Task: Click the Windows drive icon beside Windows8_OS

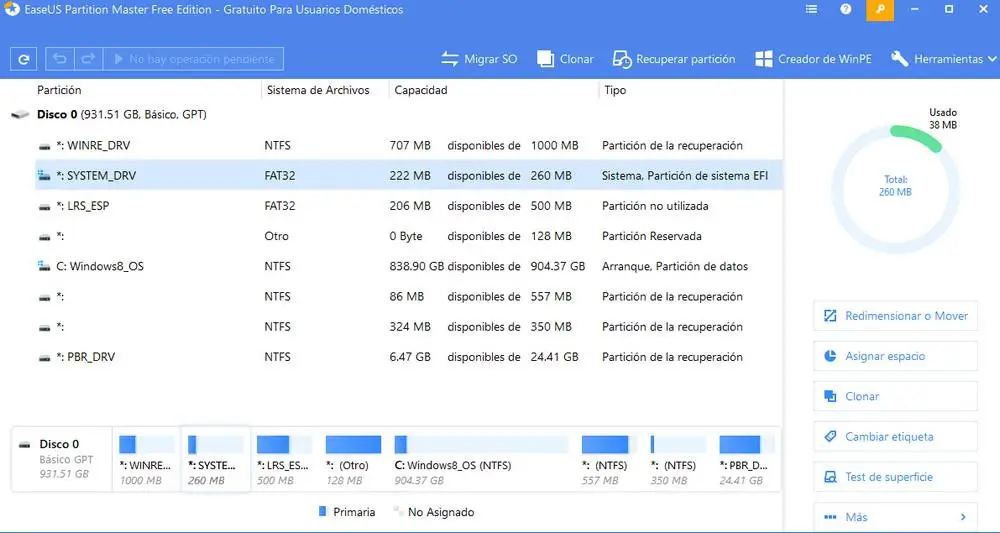Action: click(44, 266)
